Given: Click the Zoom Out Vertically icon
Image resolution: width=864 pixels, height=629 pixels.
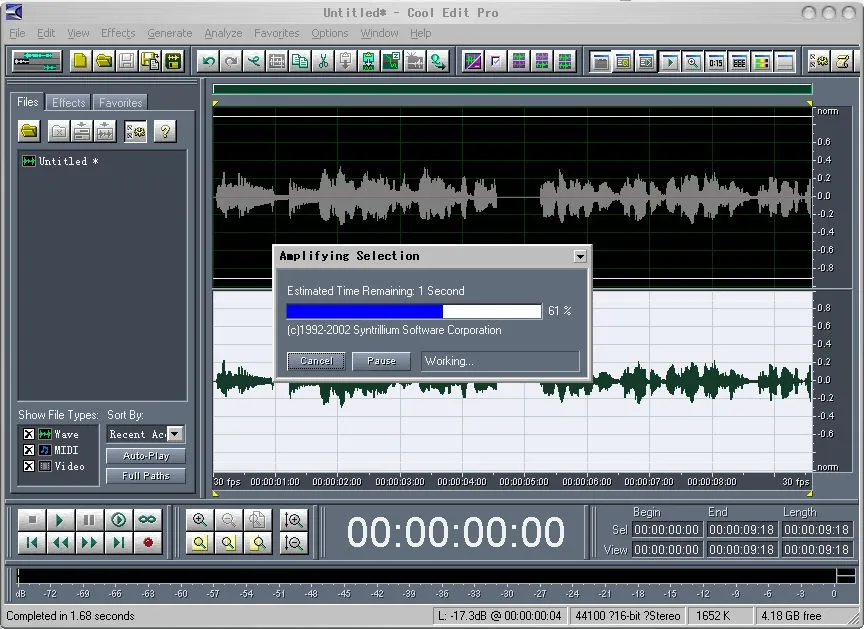Looking at the screenshot, I should coord(293,543).
